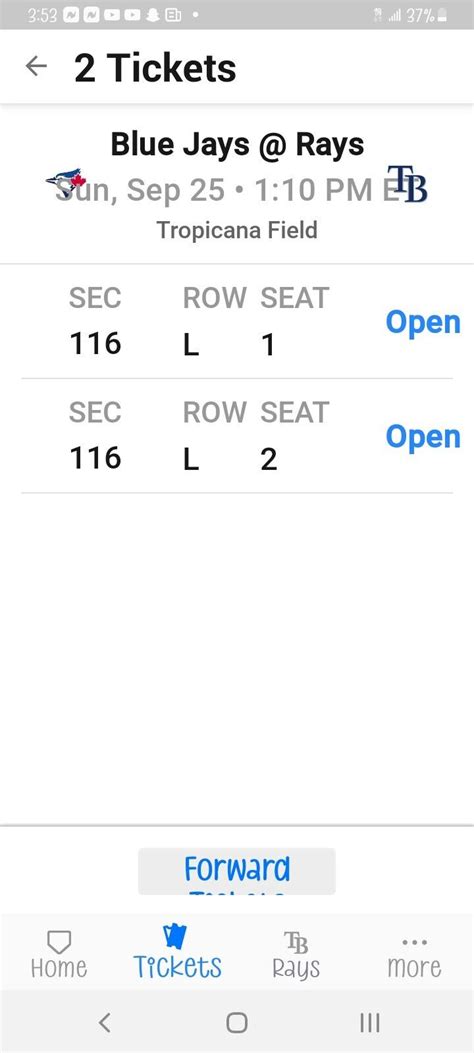Open Android recent apps button
Image resolution: width=474 pixels, height=1053 pixels.
tap(370, 1023)
